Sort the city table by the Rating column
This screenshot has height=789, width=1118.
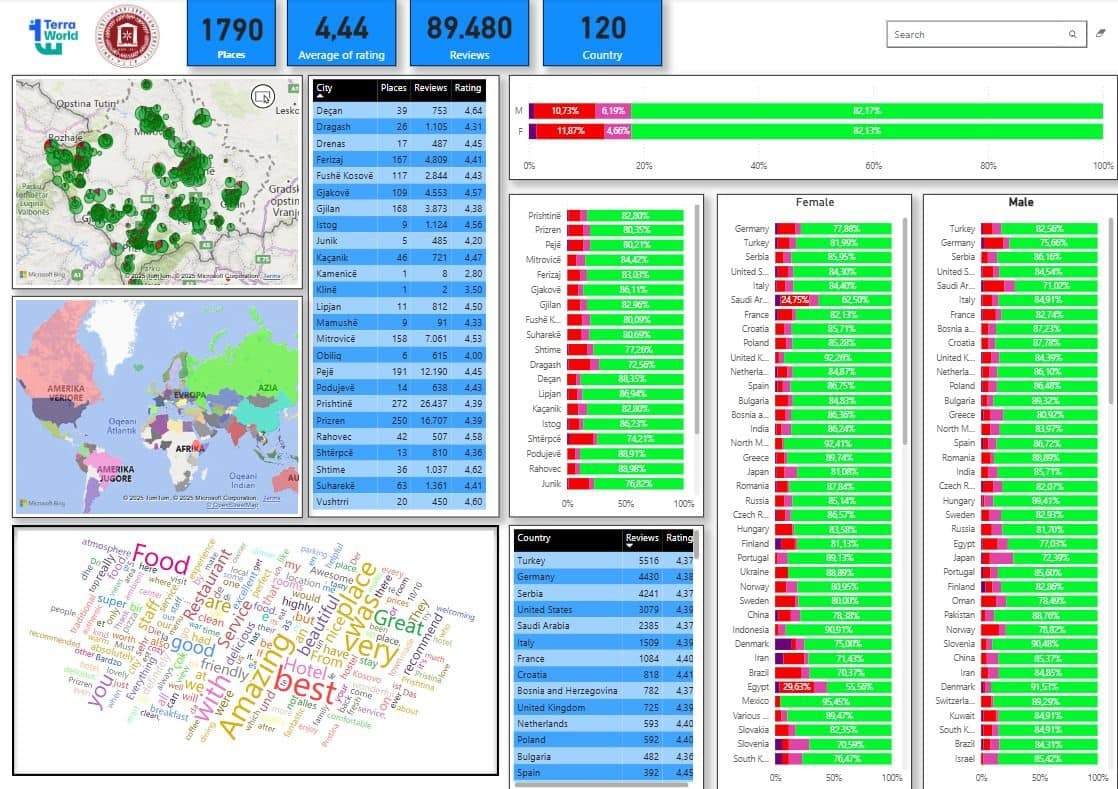click(x=468, y=88)
